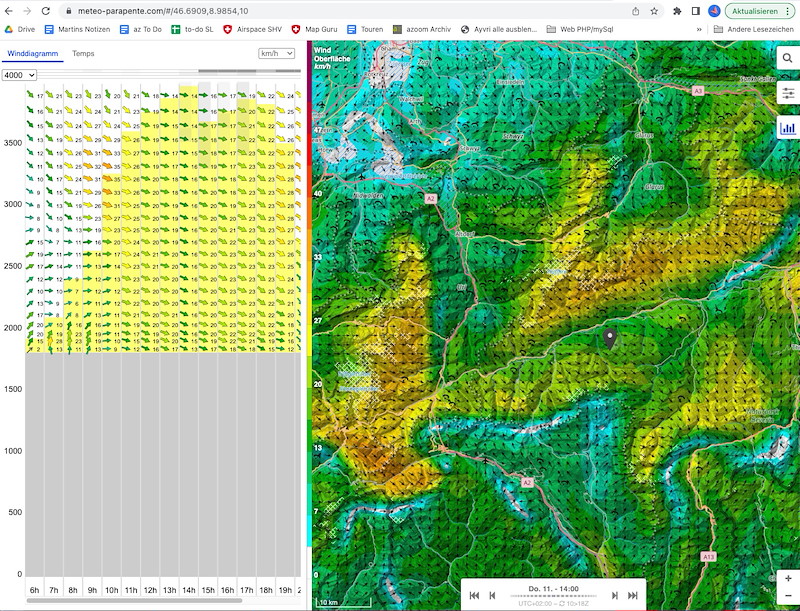Toggle the wind diagram chart panel
The width and height of the screenshot is (800, 611).
click(788, 128)
